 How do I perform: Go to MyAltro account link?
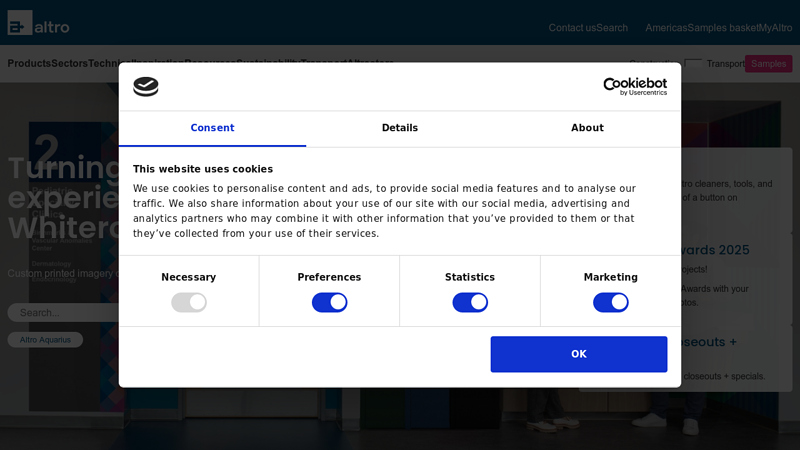click(775, 28)
